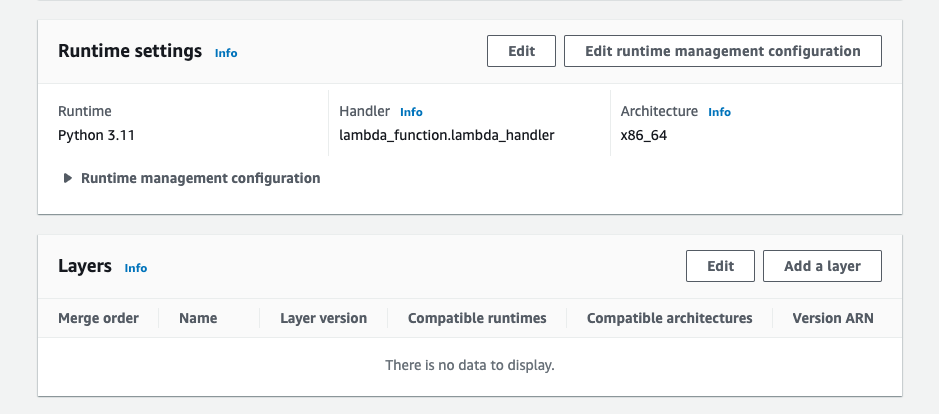Expand Runtime management configuration disclosure triangle
939x414 pixels.
coord(68,178)
